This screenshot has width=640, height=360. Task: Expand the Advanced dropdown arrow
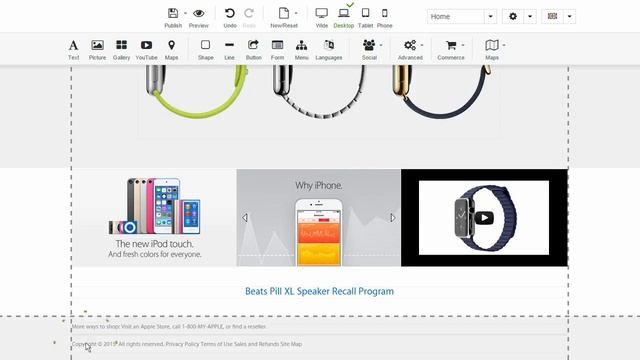(422, 45)
